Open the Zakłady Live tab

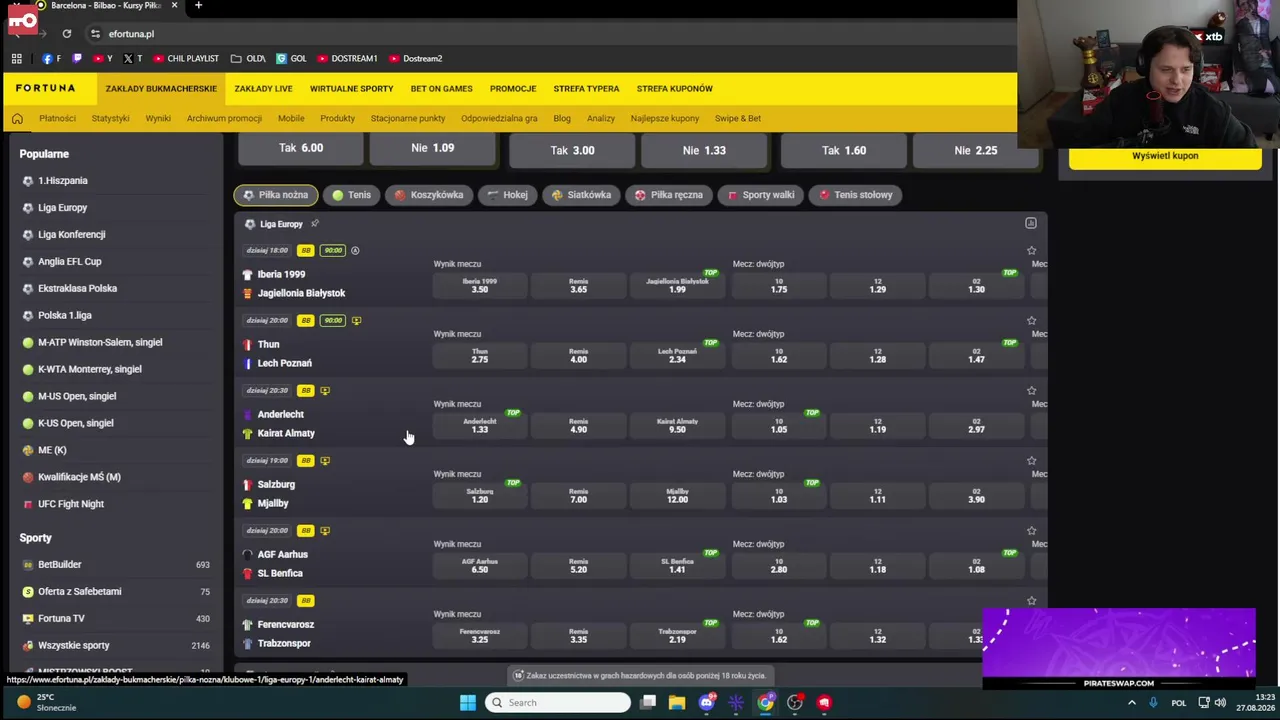tap(263, 89)
